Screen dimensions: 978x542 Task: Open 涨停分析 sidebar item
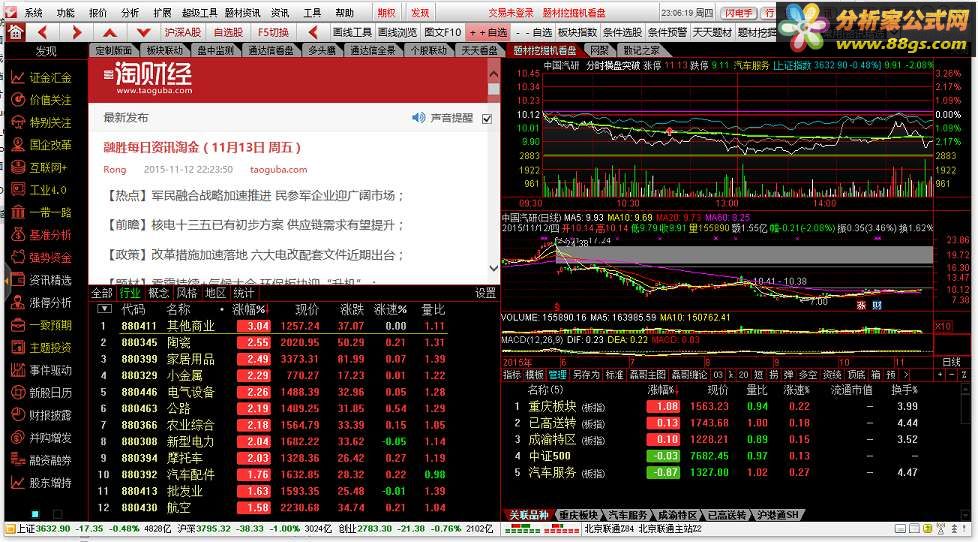42,302
